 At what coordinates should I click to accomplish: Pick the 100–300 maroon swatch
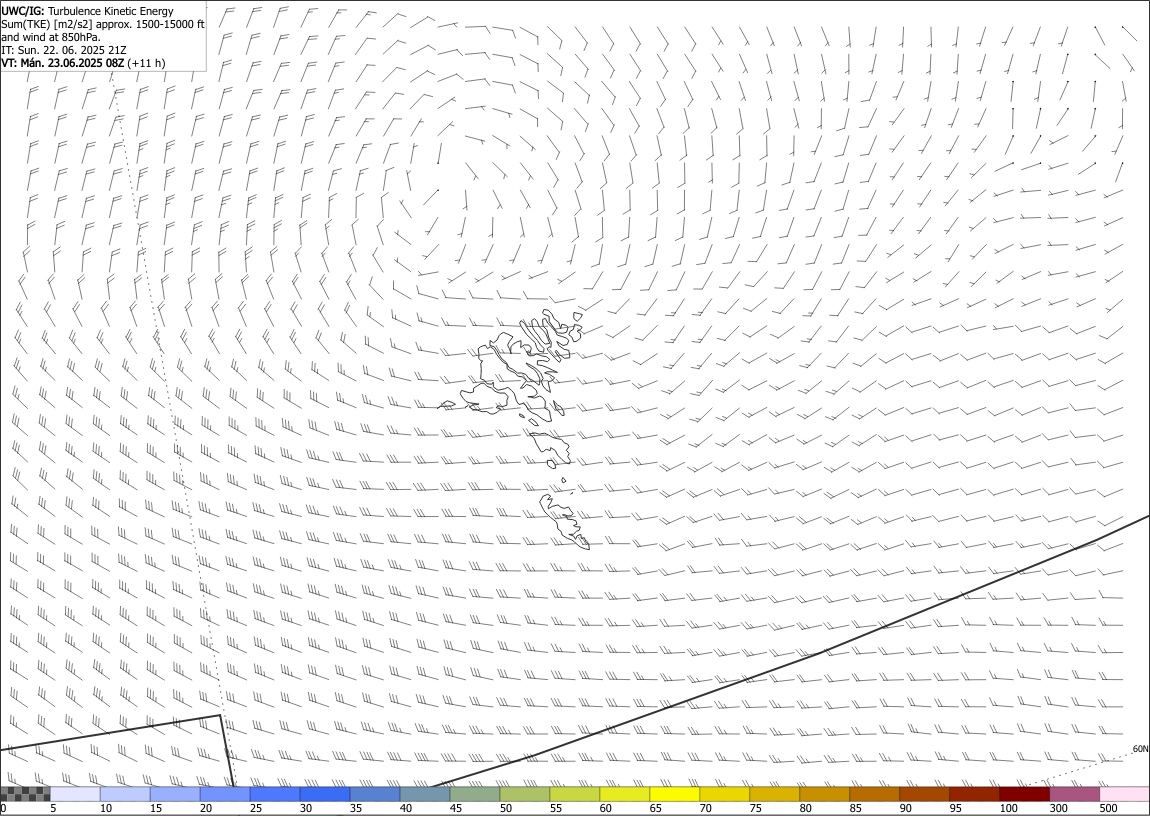click(x=1024, y=794)
